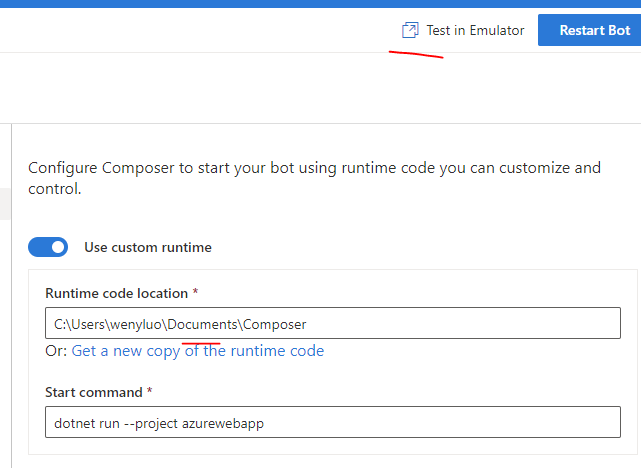Open the Test in Emulator link text
The width and height of the screenshot is (641, 468).
[x=475, y=30]
